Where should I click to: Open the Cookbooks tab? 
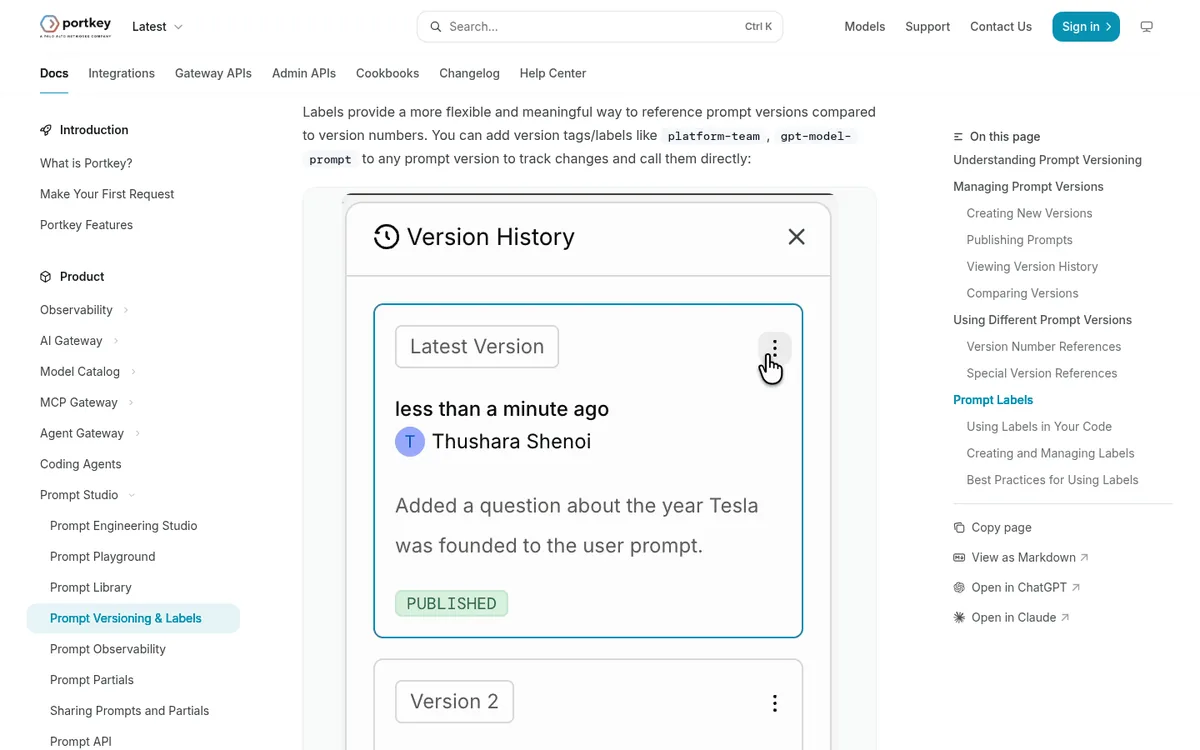click(x=388, y=73)
